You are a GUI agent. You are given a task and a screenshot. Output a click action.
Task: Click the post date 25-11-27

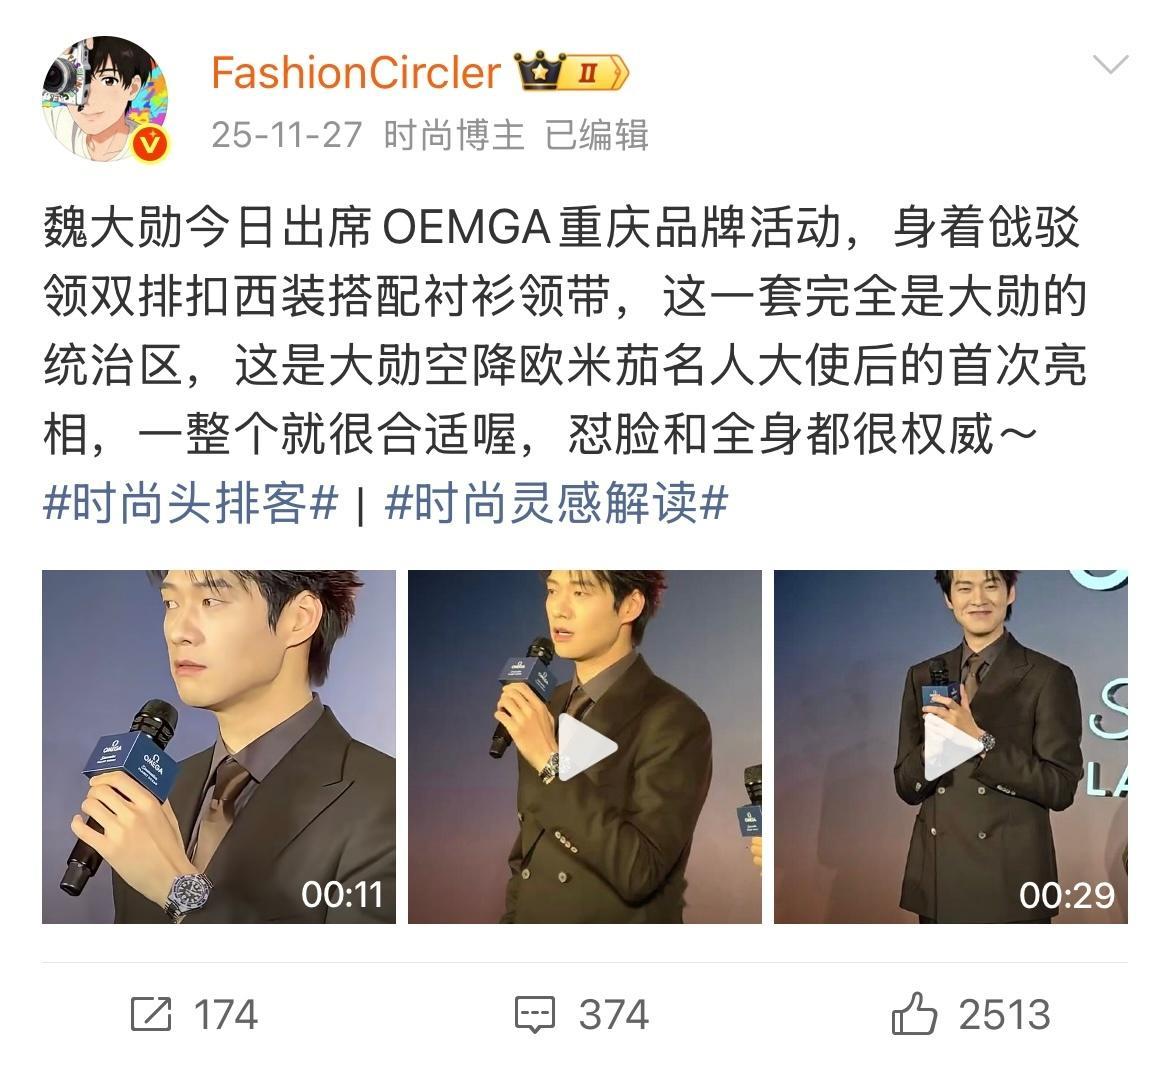[x=287, y=135]
